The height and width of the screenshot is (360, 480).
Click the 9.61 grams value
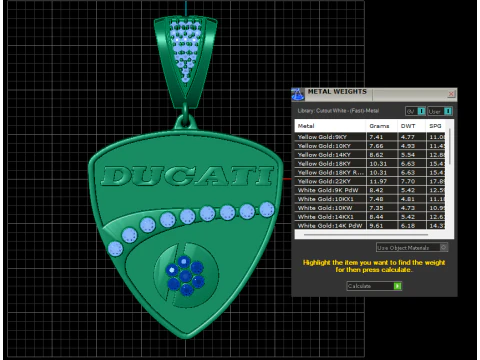pyautogui.click(x=376, y=225)
